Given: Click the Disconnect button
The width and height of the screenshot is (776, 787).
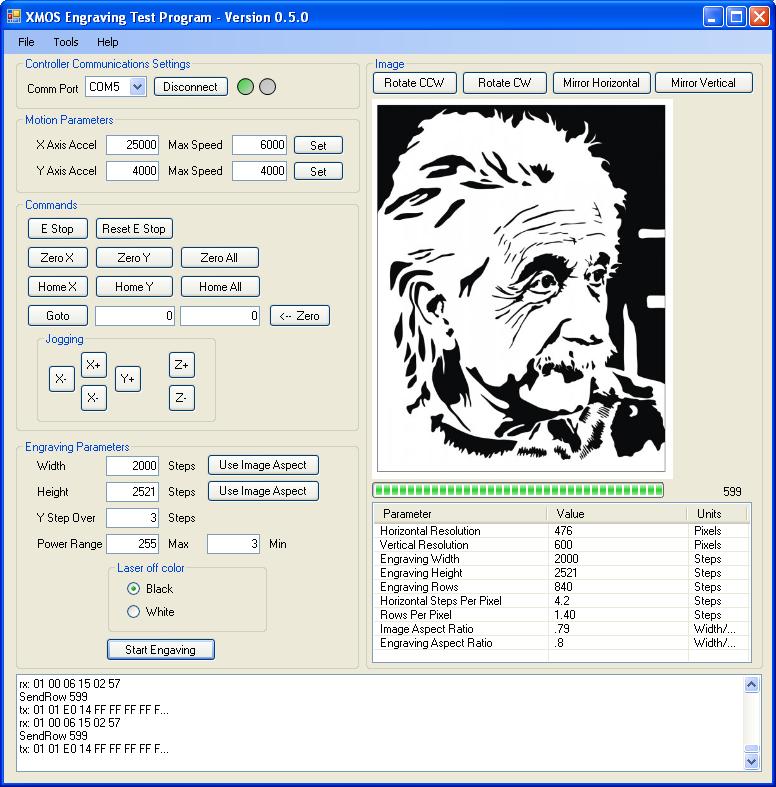Looking at the screenshot, I should [x=191, y=87].
